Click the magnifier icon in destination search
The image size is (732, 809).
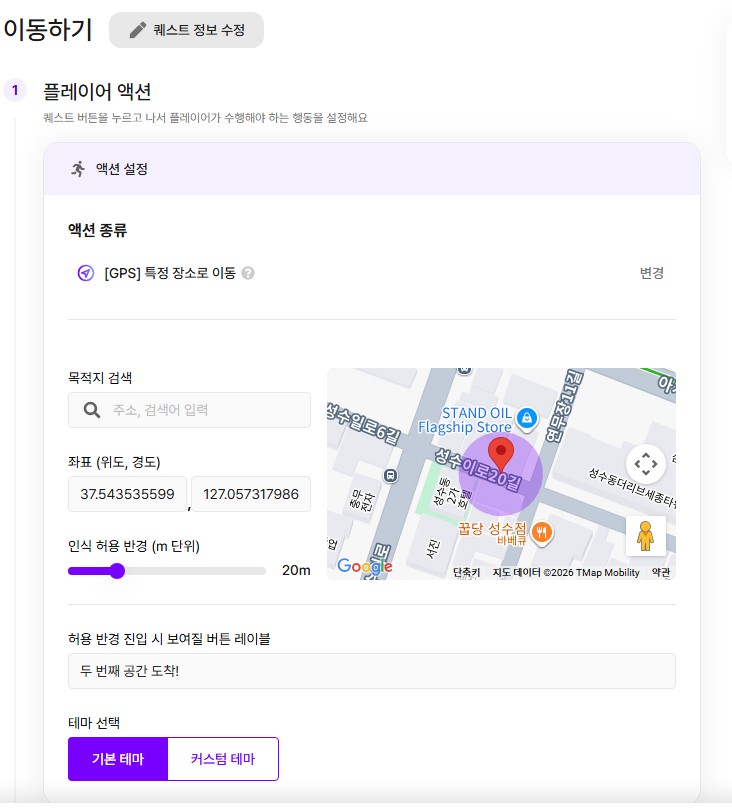click(92, 410)
